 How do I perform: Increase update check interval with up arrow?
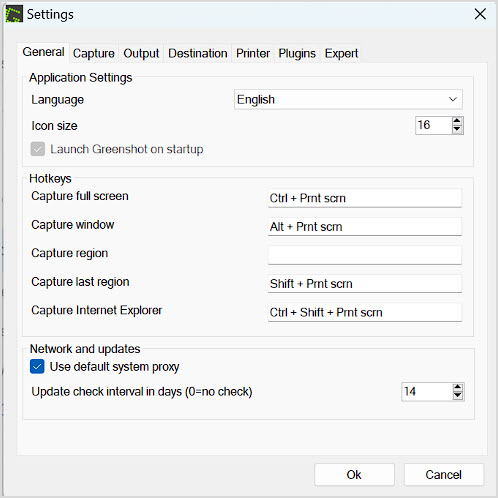tap(457, 387)
